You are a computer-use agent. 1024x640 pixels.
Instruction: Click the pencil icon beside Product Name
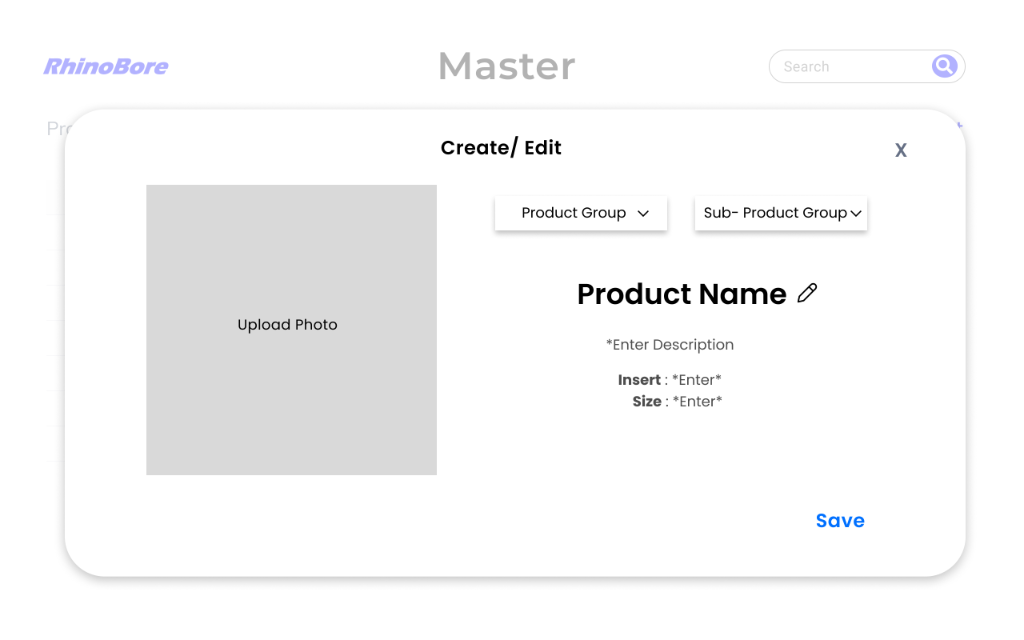tap(807, 293)
